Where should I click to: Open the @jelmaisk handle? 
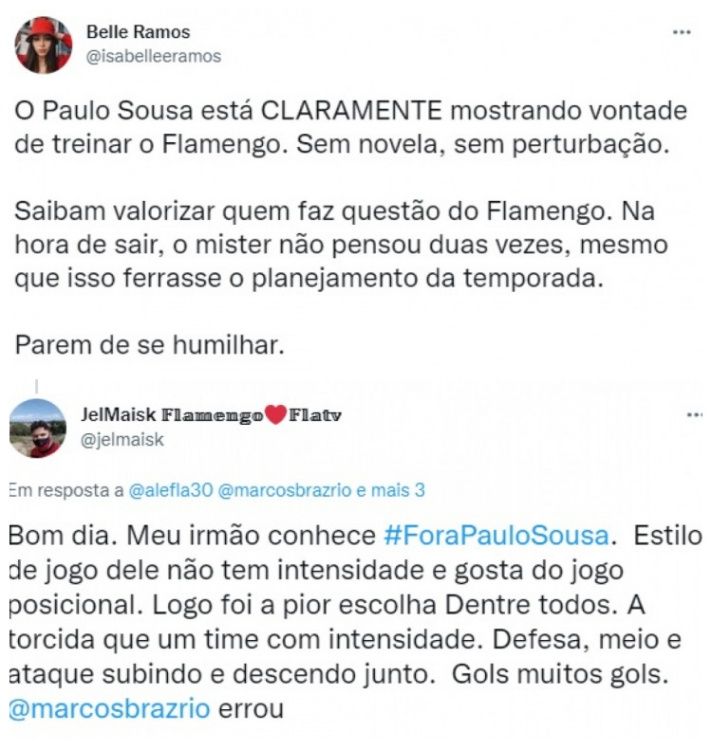tap(122, 439)
